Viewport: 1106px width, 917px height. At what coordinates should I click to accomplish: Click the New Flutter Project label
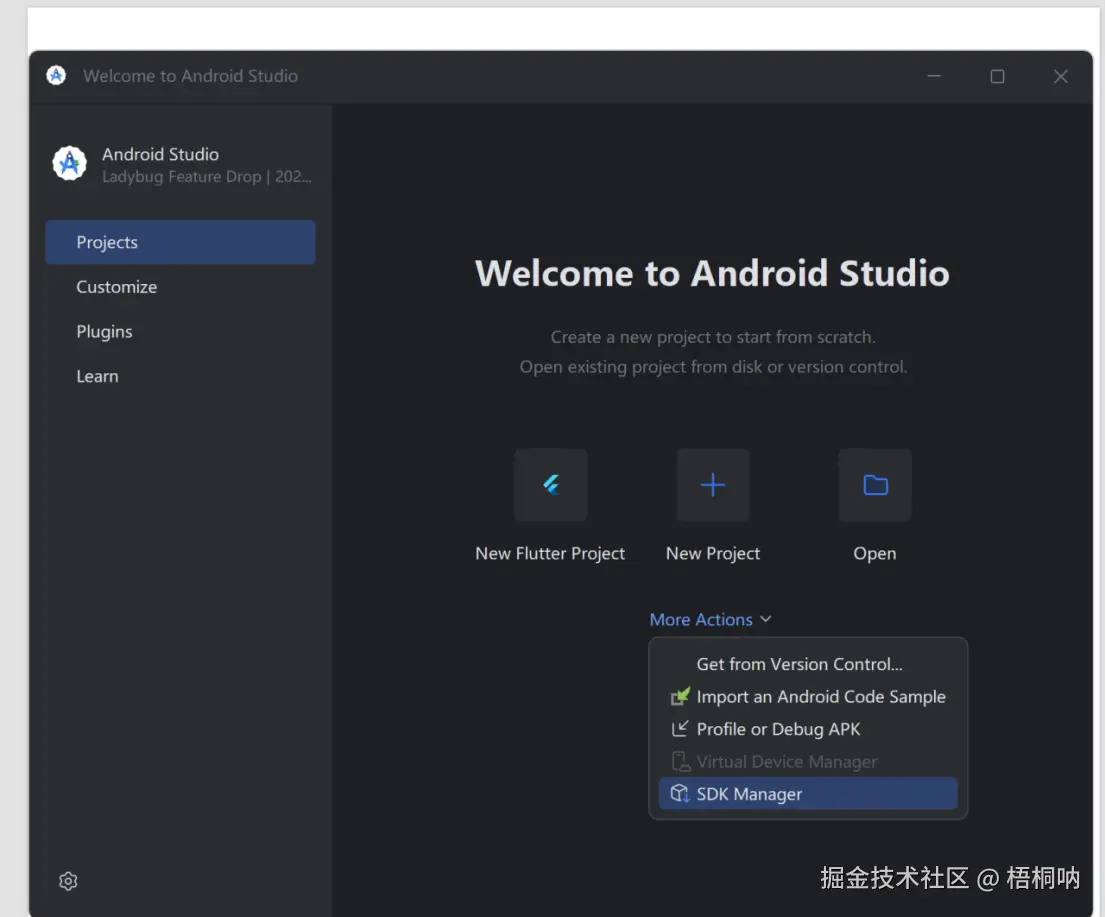[550, 554]
